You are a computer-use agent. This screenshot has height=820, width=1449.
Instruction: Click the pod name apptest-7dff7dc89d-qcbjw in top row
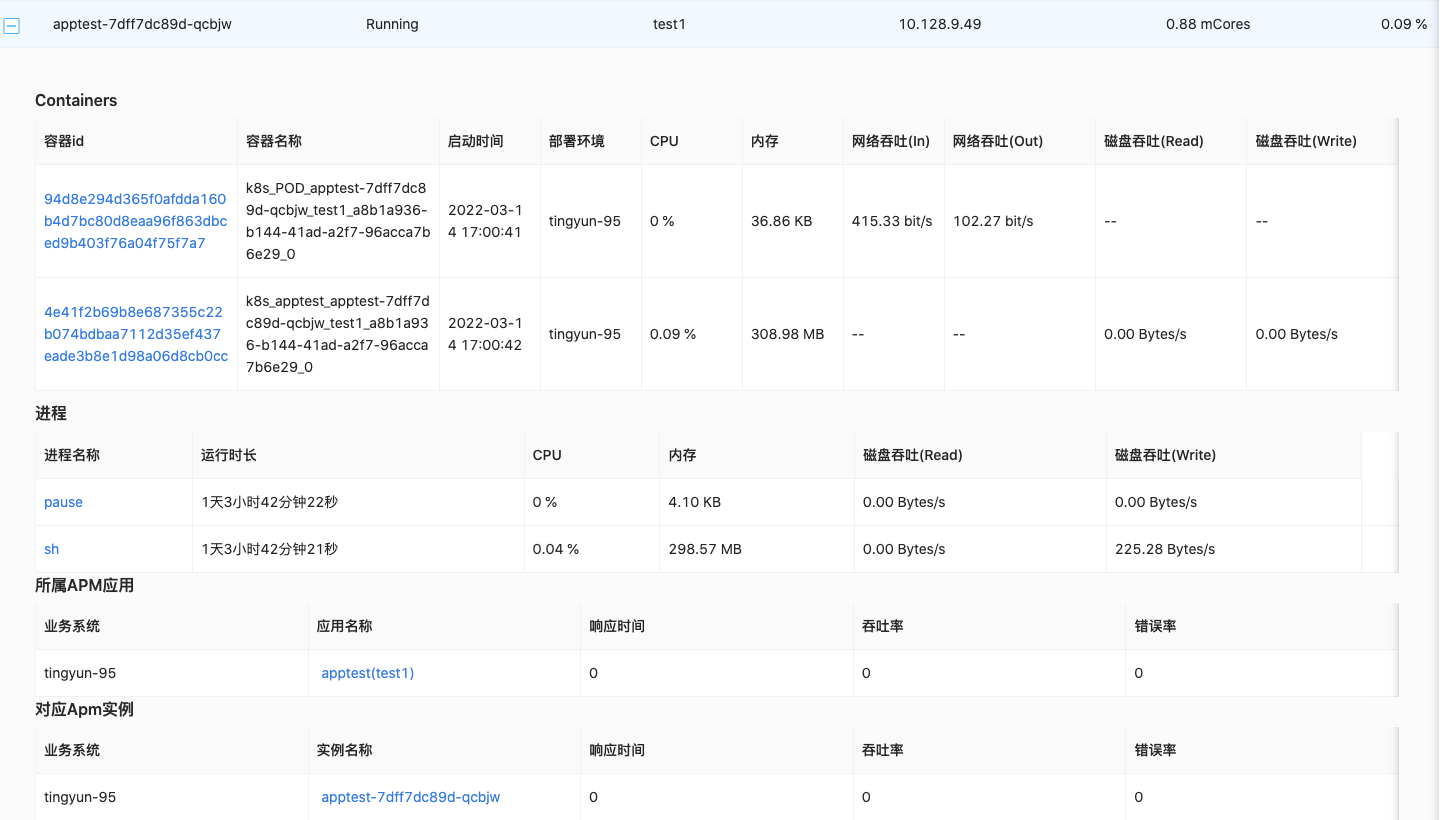[x=142, y=24]
